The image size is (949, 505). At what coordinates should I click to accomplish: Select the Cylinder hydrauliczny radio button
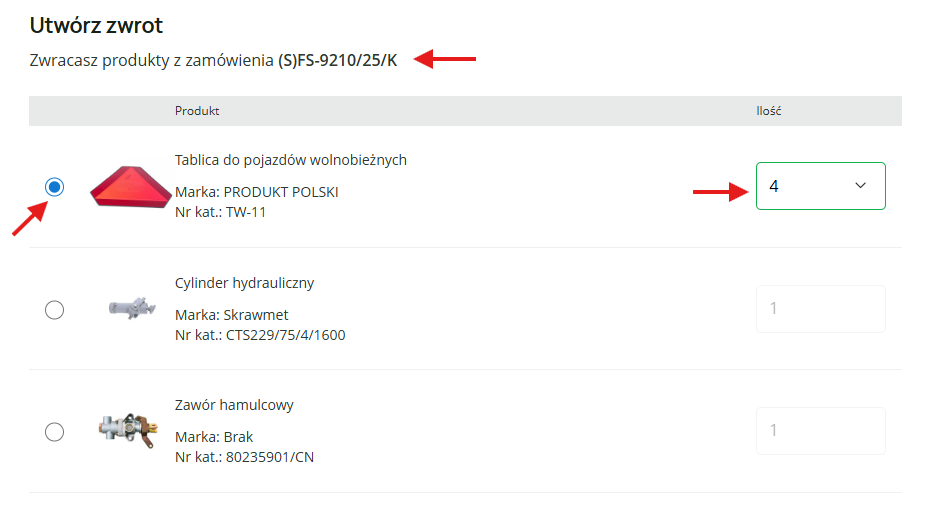point(55,310)
